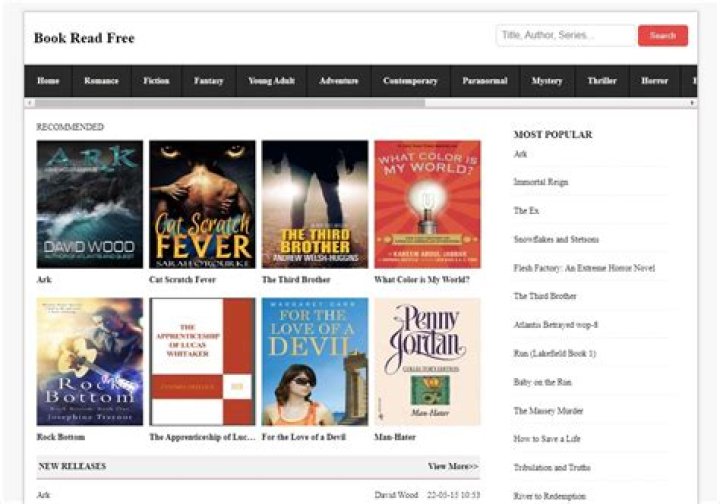Open the Rock Bottom book cover
Screen dimensions: 720x504
click(90, 362)
